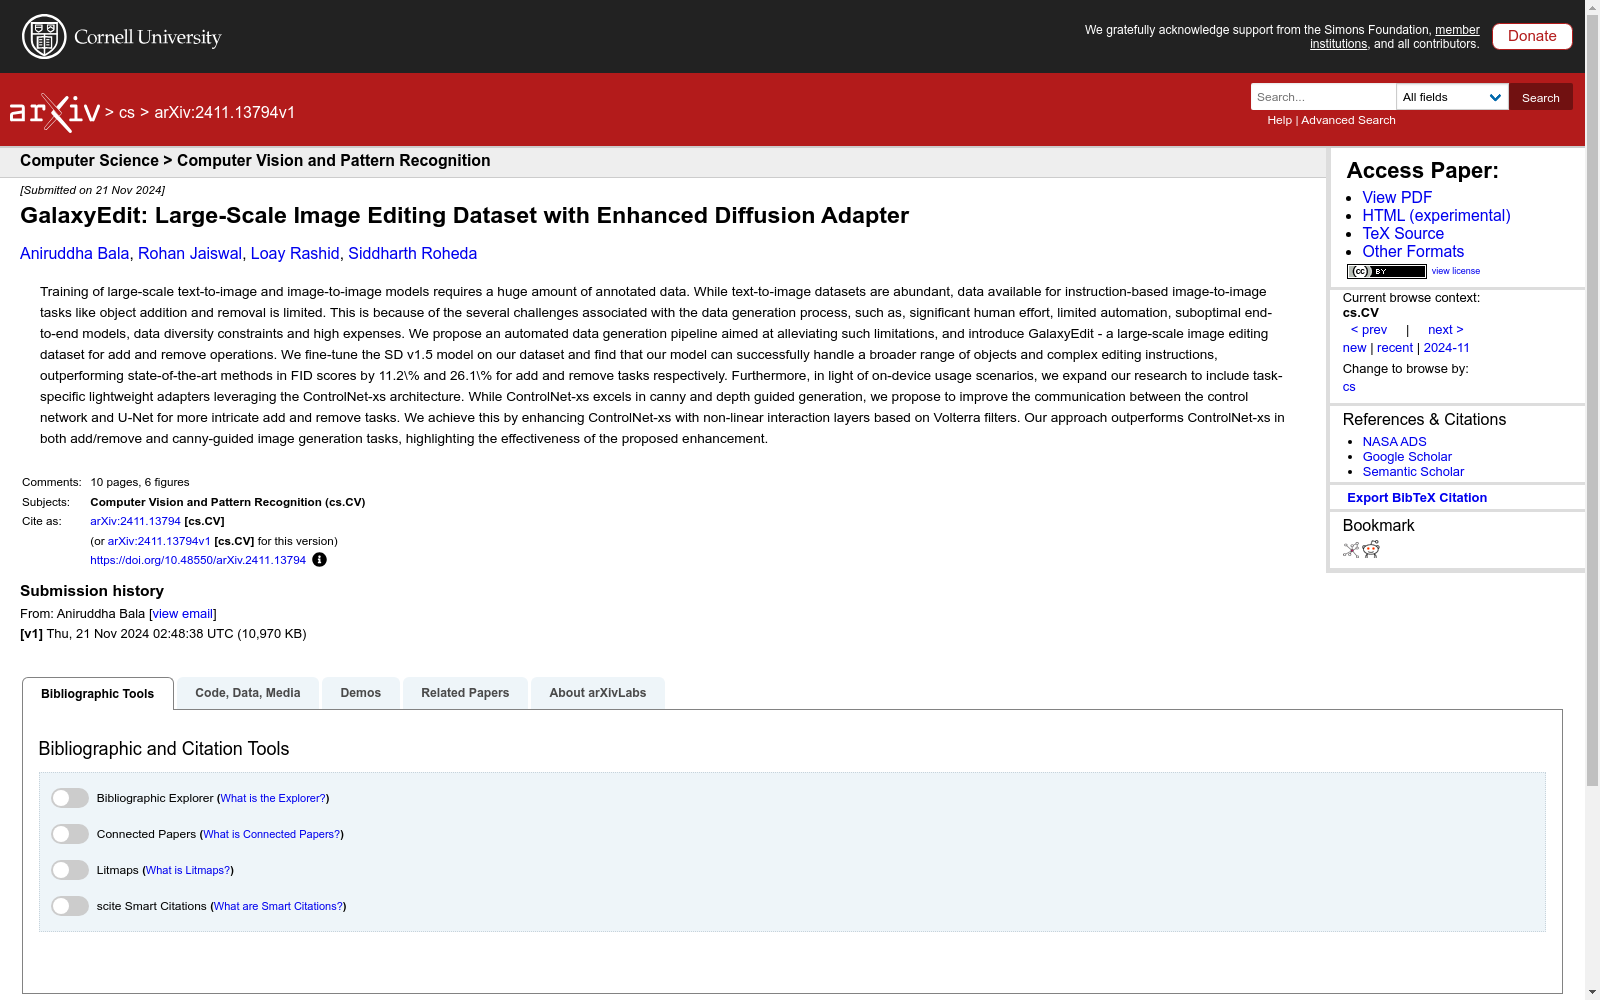Screen dimensions: 1600x1000
Task: Click the view license link
Action: click(1456, 271)
